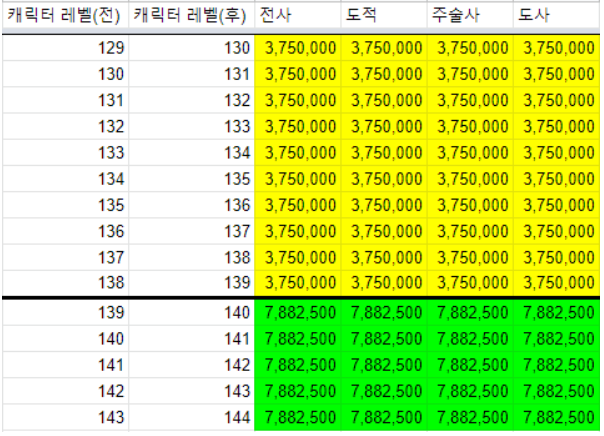Select cell 133 in 캐릭터 레벨(후) column
The image size is (604, 436).
191,126
